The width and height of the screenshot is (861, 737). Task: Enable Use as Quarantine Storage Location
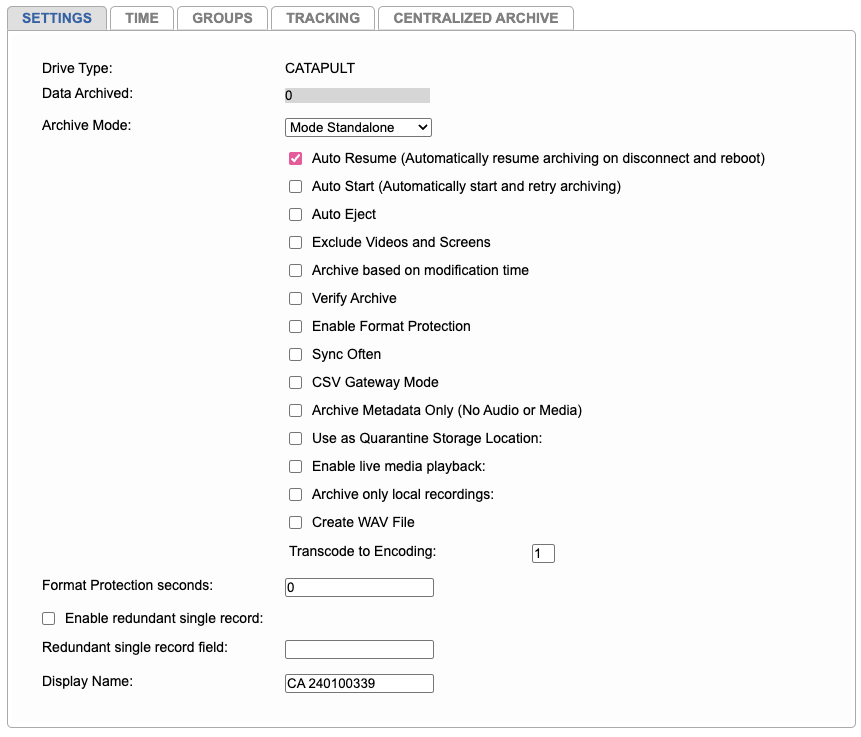[295, 438]
